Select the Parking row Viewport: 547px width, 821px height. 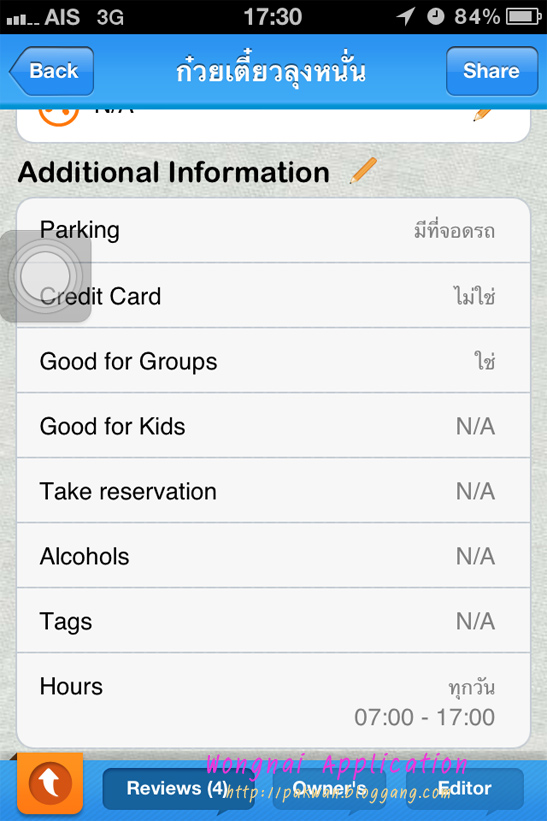(x=273, y=230)
